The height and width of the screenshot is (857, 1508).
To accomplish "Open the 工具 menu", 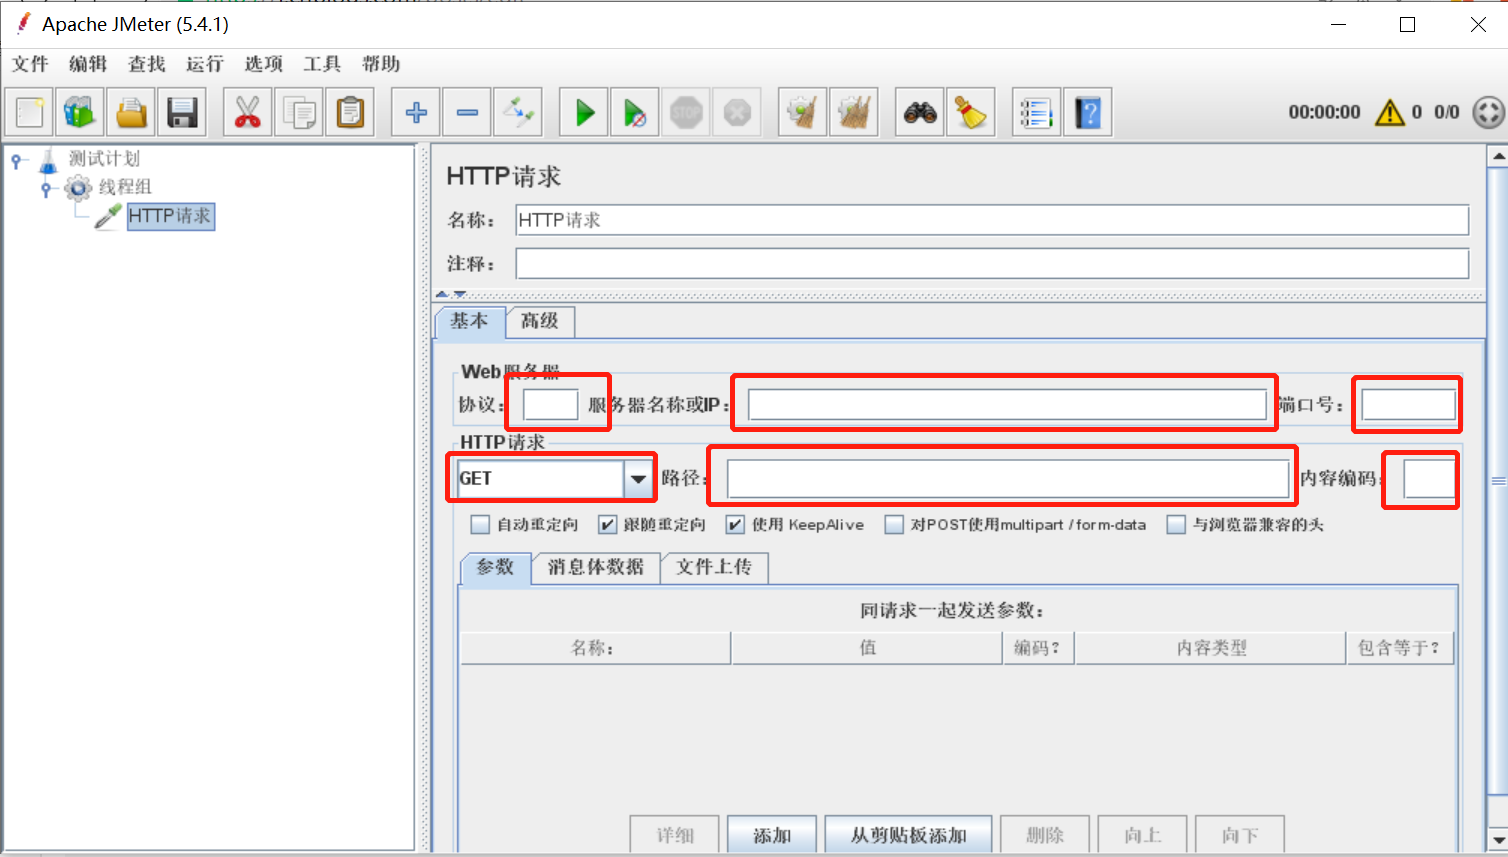I will [322, 64].
